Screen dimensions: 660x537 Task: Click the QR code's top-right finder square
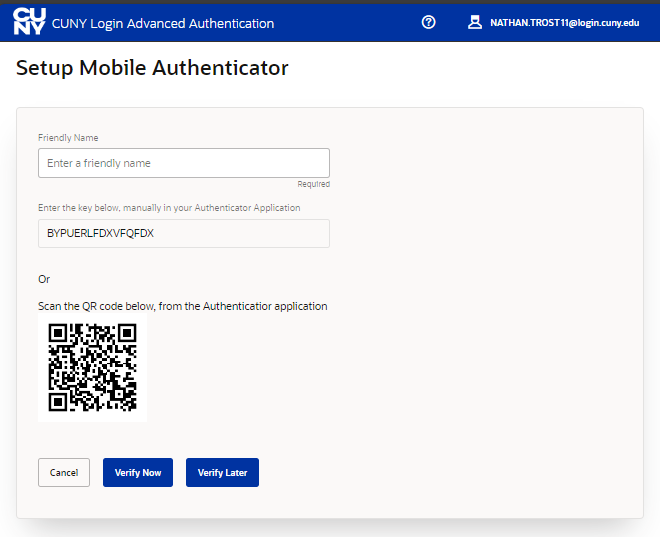(128, 333)
